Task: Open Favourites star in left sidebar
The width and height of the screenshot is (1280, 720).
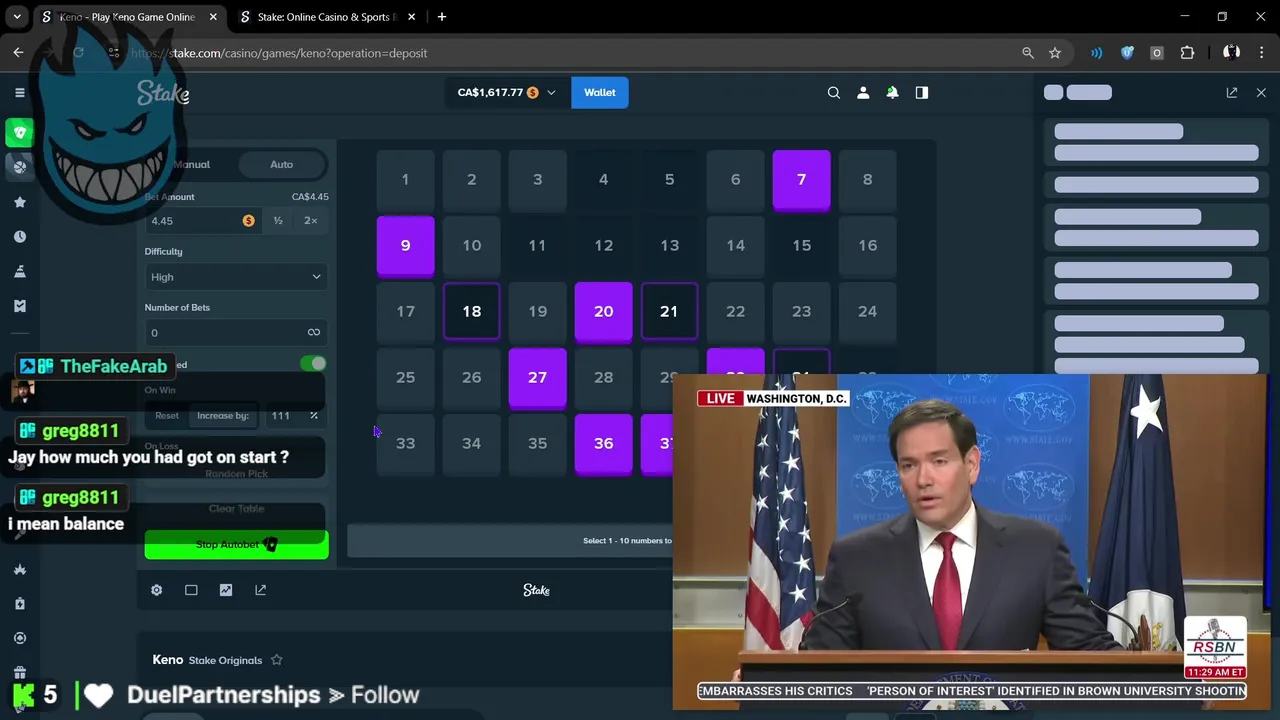Action: (19, 202)
